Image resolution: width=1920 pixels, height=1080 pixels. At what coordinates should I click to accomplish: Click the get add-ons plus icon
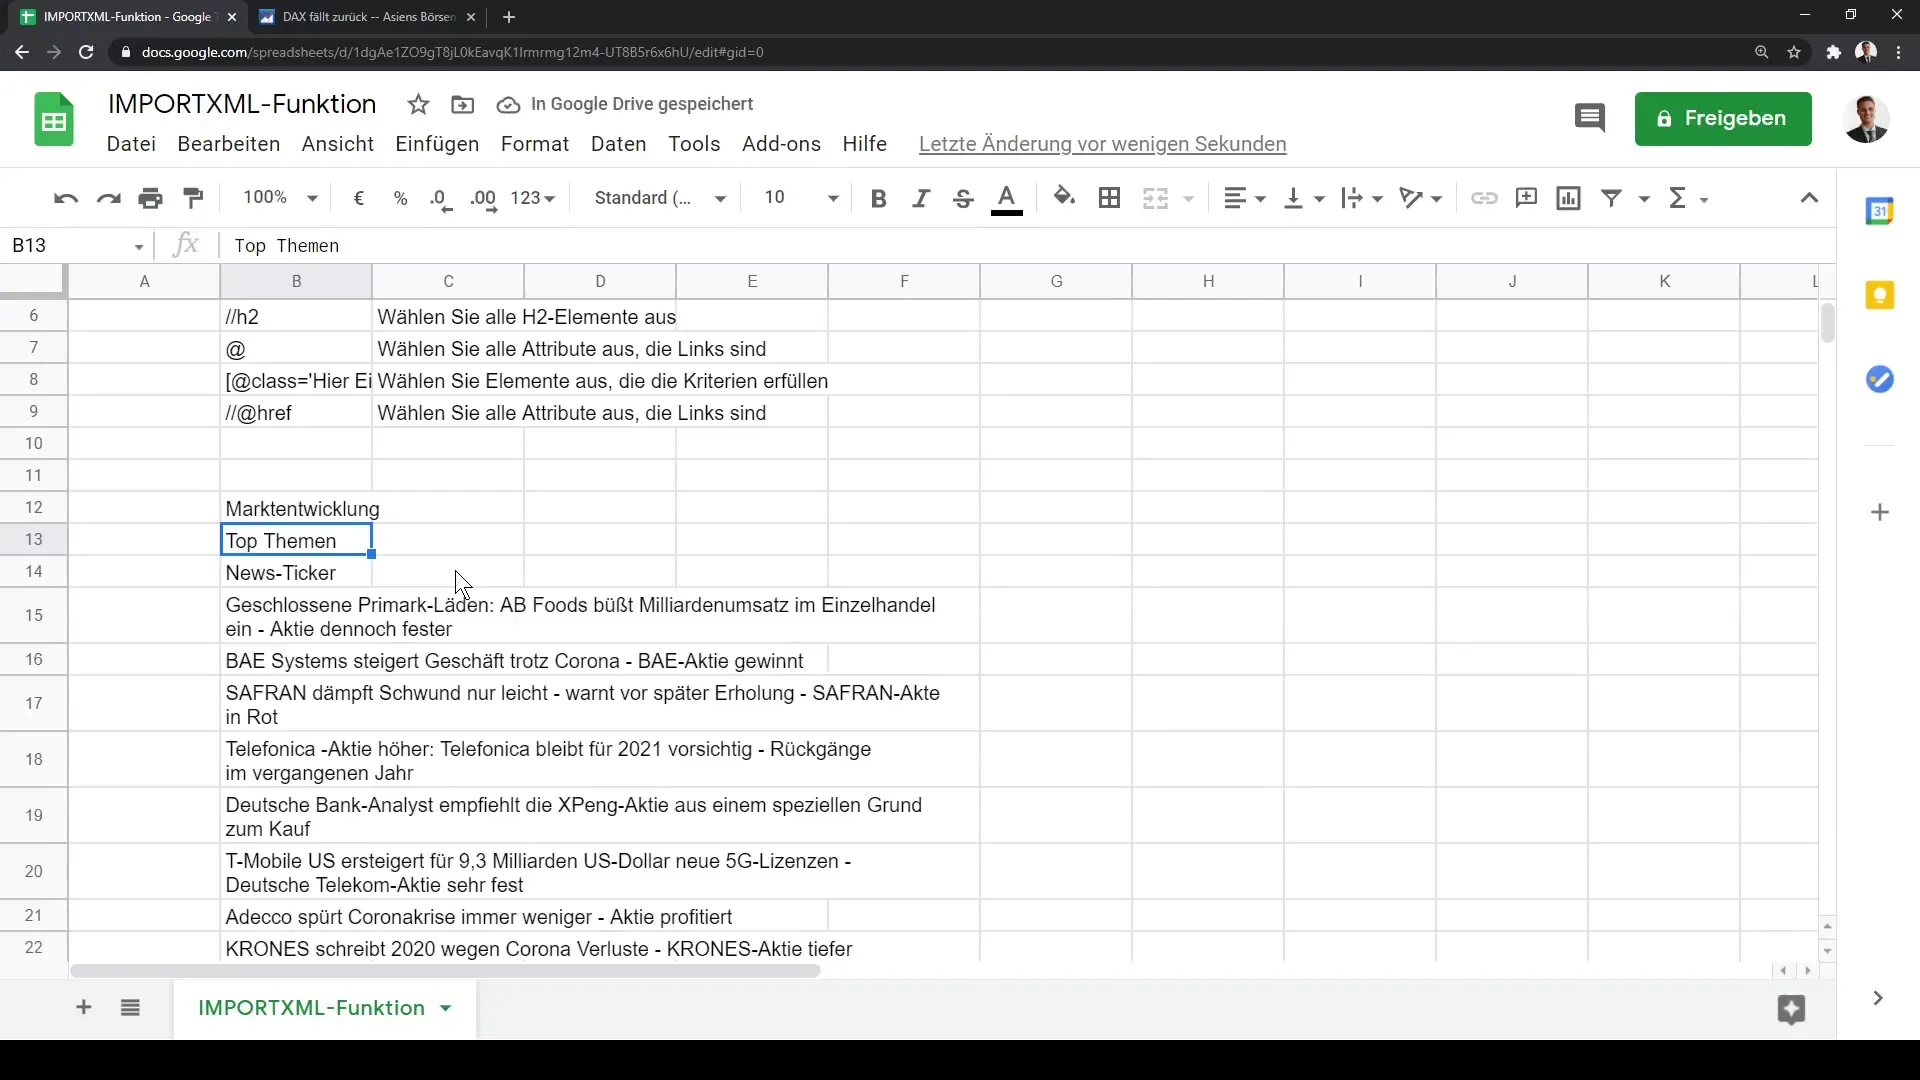[x=1880, y=512]
